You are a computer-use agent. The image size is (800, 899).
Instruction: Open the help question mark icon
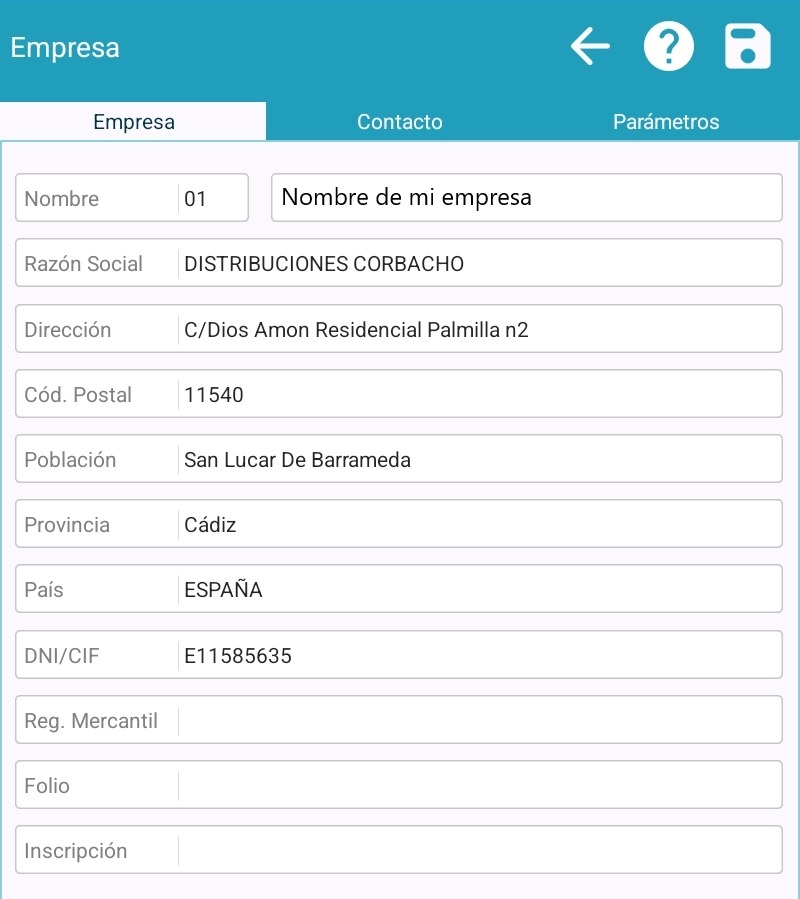point(668,47)
